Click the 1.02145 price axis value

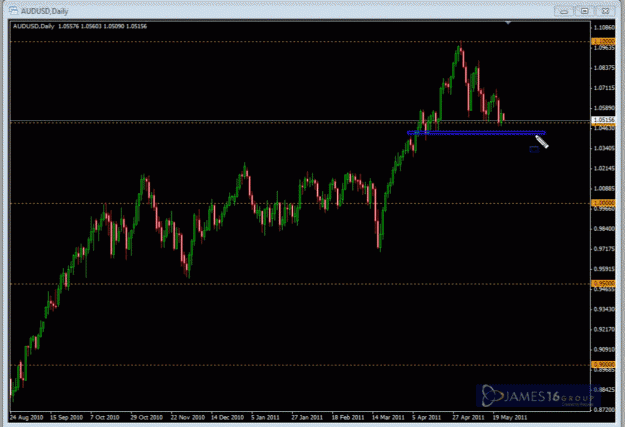[604, 168]
